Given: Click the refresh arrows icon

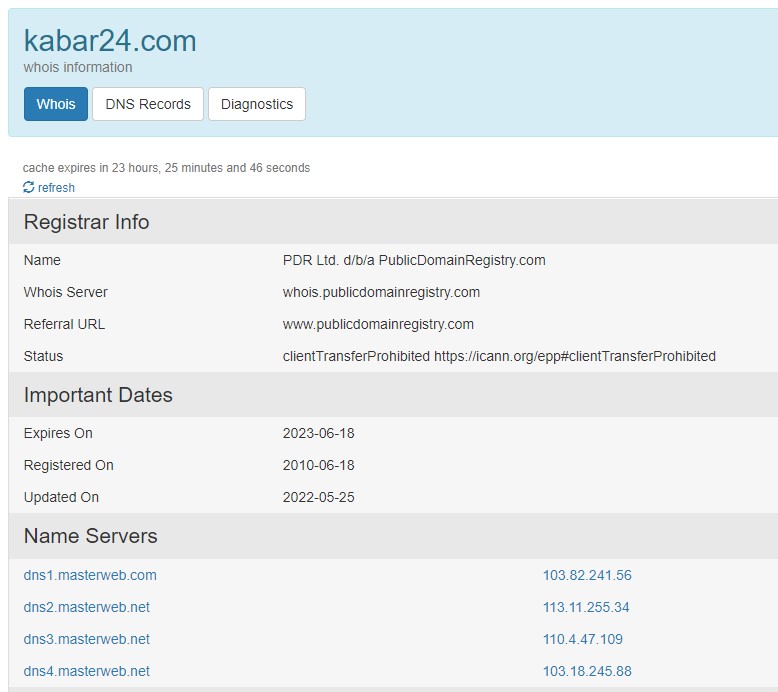Looking at the screenshot, I should [x=29, y=188].
